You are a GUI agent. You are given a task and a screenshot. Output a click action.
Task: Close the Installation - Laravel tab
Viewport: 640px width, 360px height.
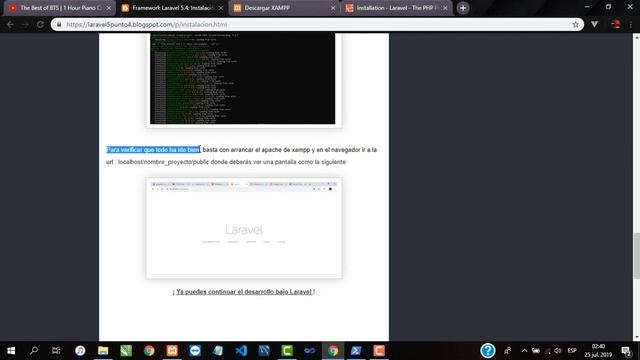click(x=445, y=8)
